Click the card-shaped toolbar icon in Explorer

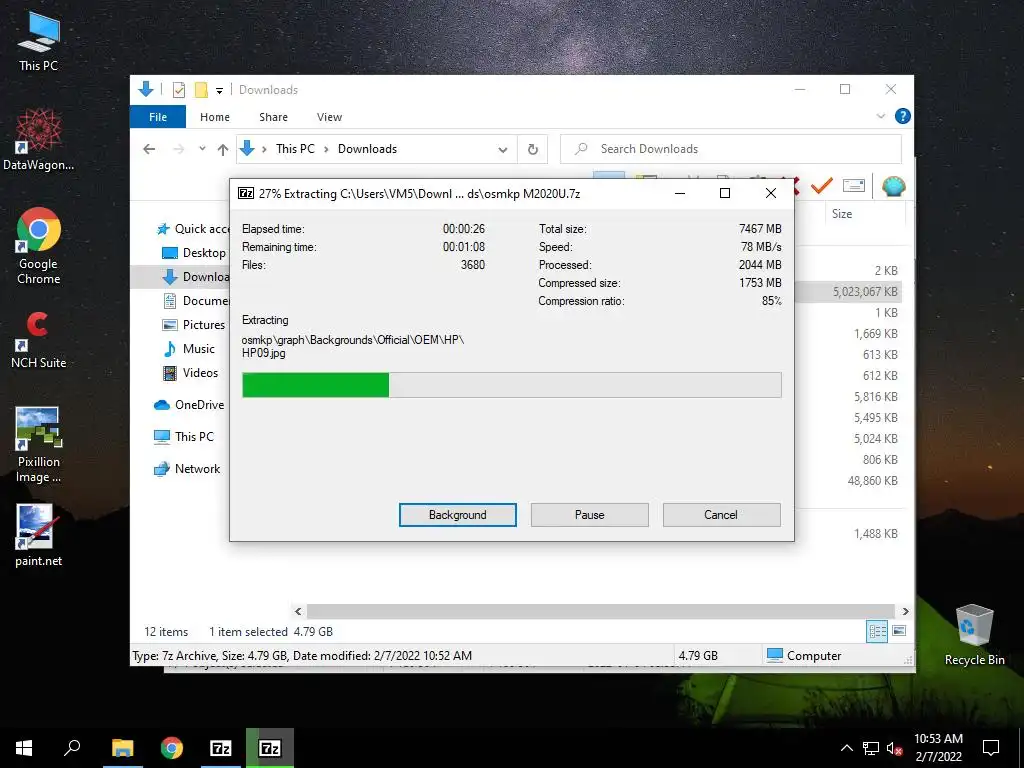(x=854, y=186)
